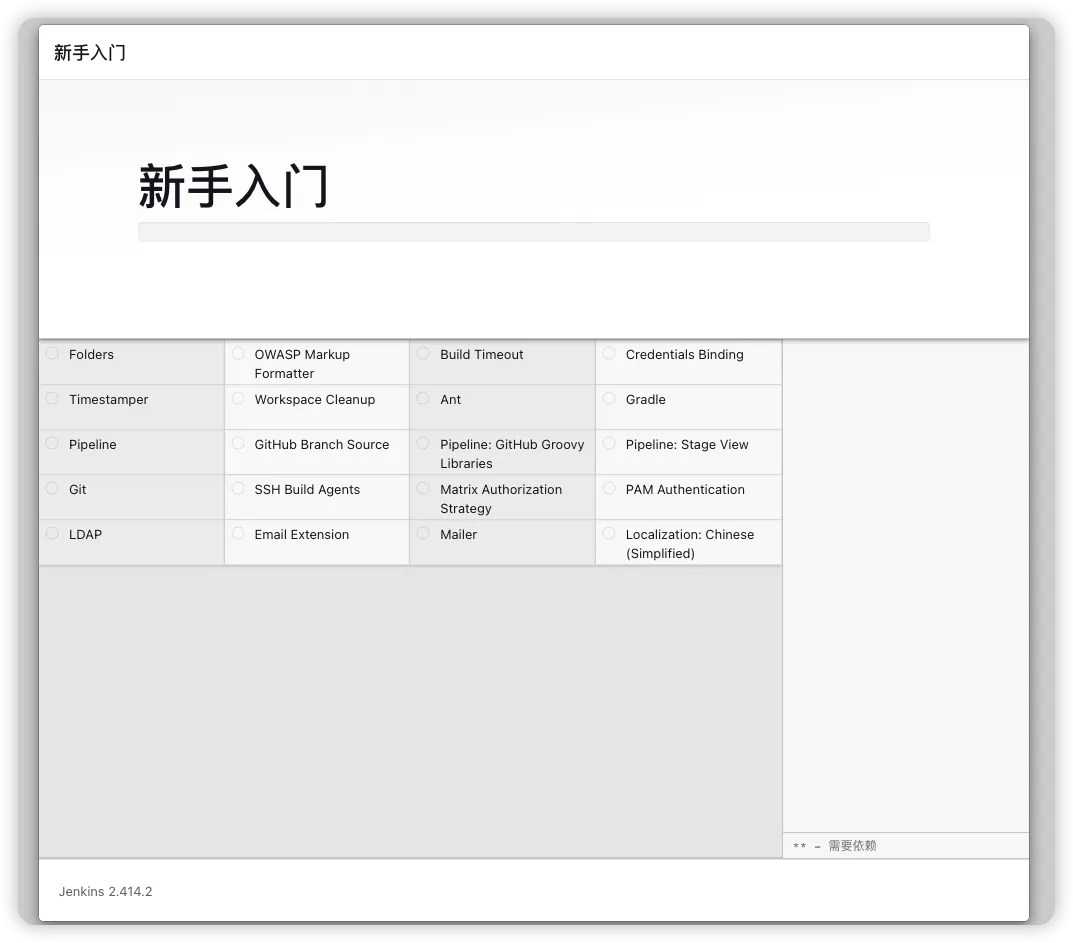Screen dimensions: 1073x943
Task: Click the Workspace Cleanup plugin name
Action: (315, 400)
